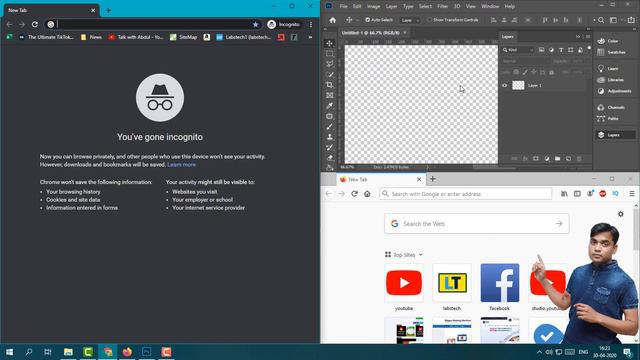Filter layers by type layers icon
This screenshot has height=360, width=640.
(561, 50)
